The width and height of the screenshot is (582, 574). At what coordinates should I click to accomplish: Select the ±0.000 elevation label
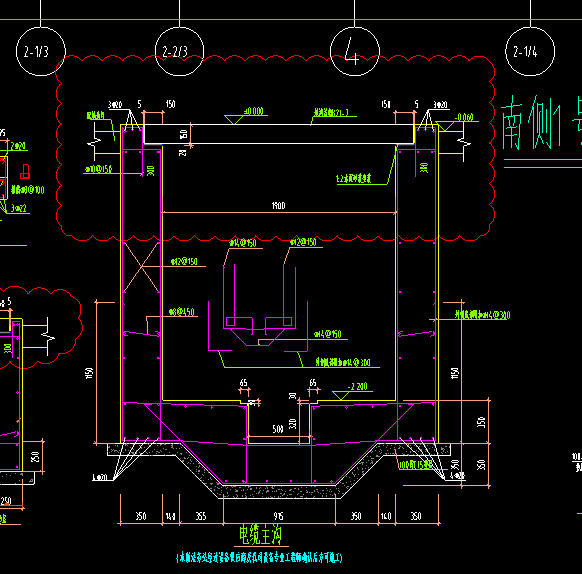254,111
